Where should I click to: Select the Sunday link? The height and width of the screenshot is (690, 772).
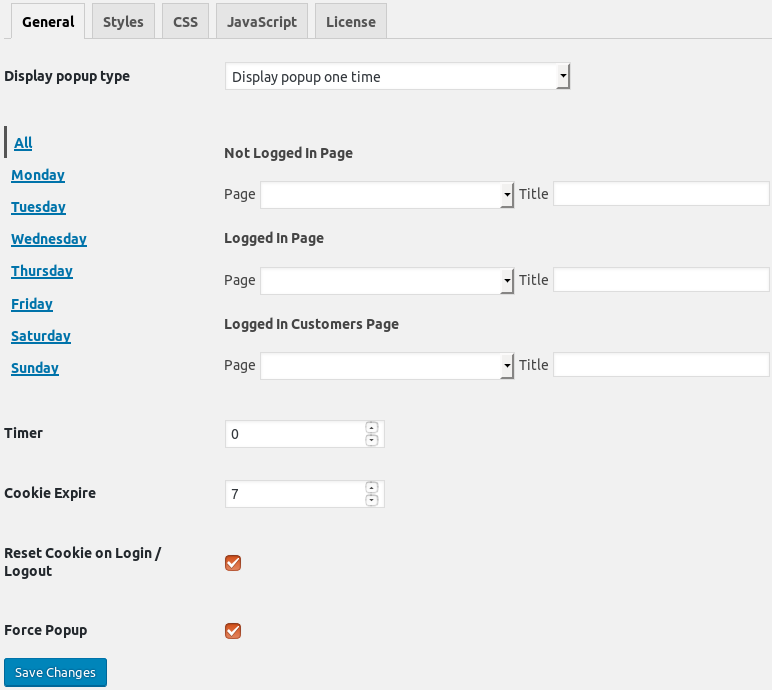pos(35,368)
